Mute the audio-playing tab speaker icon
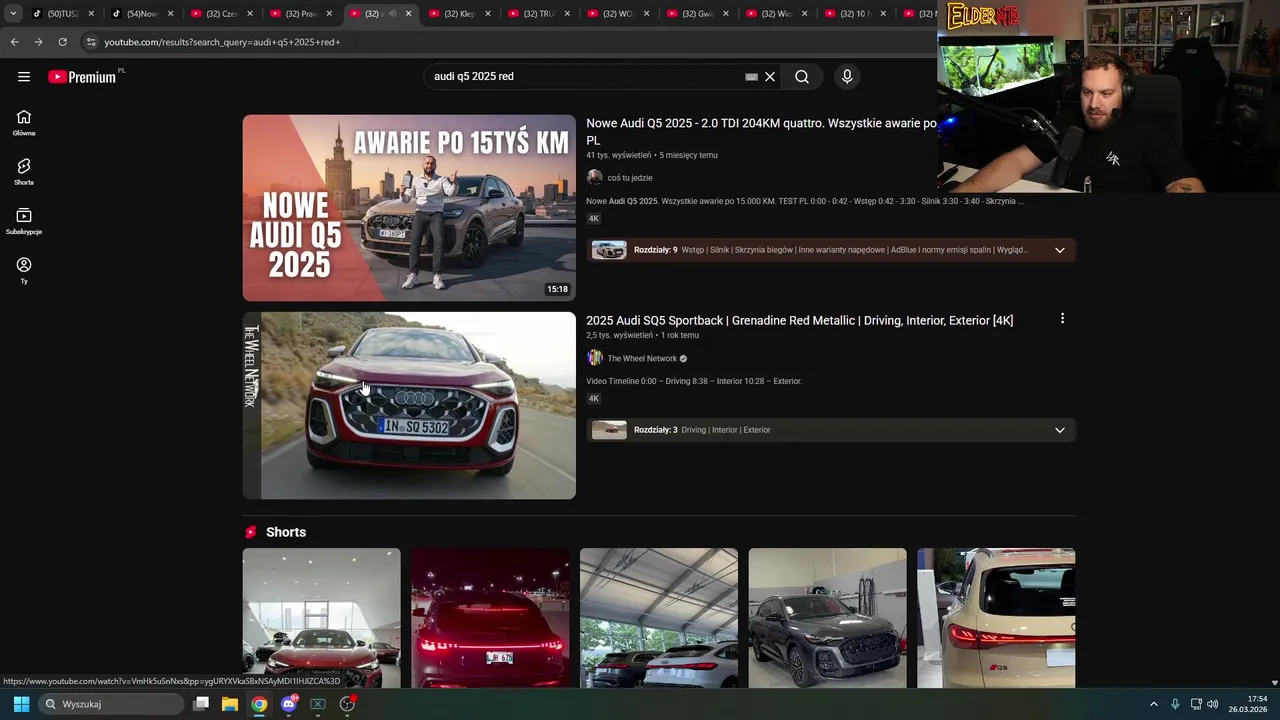 click(x=392, y=14)
